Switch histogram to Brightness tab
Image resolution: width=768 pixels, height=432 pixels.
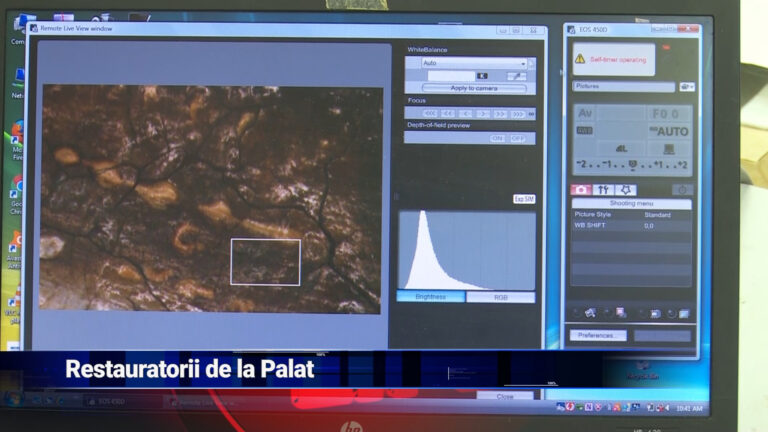click(x=431, y=297)
